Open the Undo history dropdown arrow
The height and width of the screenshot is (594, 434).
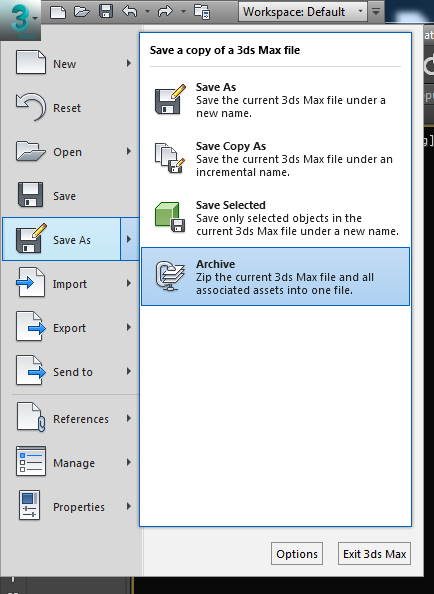click(x=147, y=12)
